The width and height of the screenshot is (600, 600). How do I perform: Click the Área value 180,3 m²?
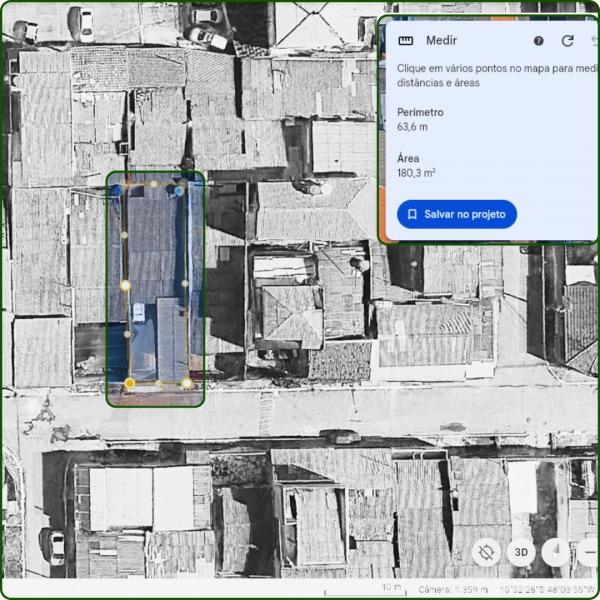click(x=416, y=173)
